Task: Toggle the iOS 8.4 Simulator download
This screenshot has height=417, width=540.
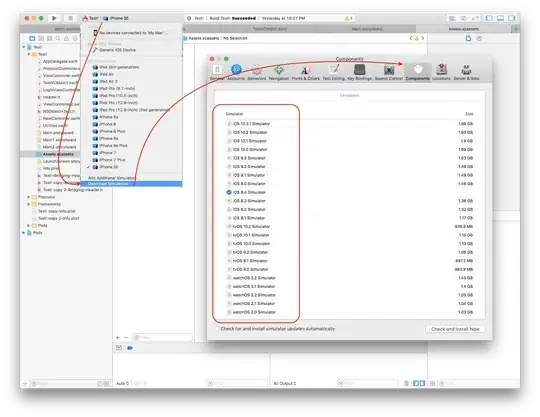Action: [229, 192]
